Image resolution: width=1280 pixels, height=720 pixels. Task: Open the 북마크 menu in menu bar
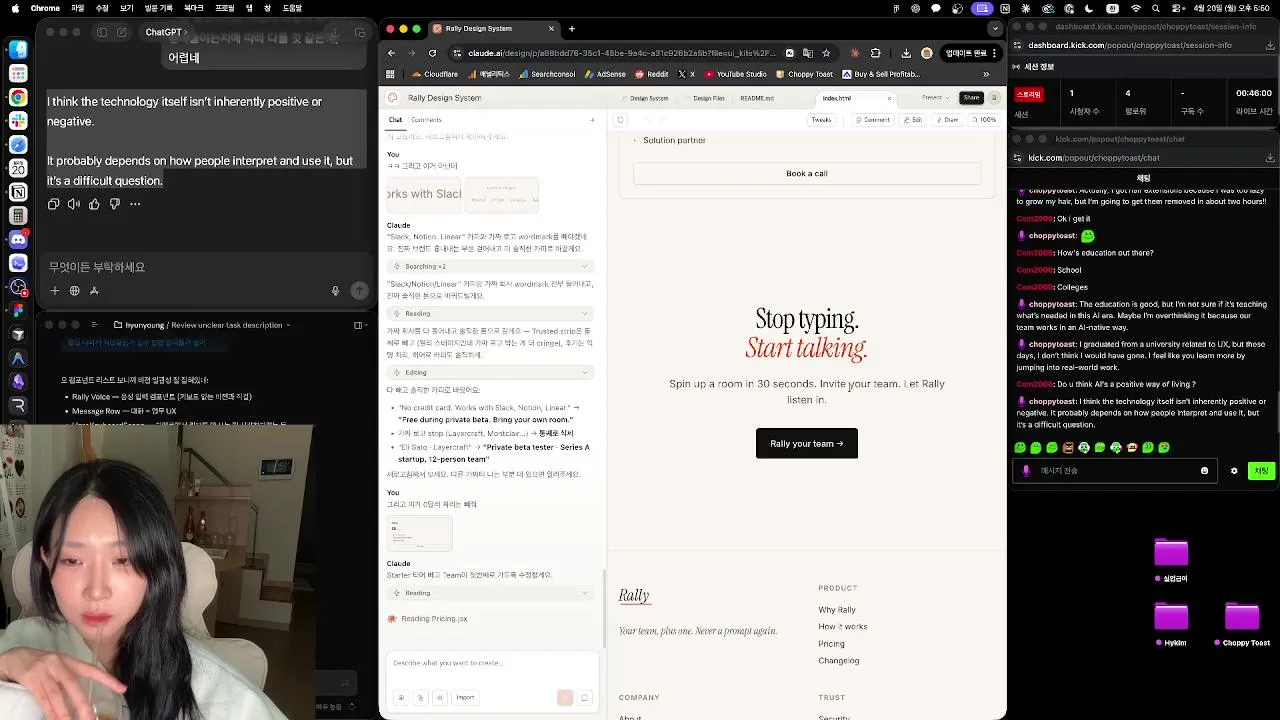pyautogui.click(x=193, y=8)
